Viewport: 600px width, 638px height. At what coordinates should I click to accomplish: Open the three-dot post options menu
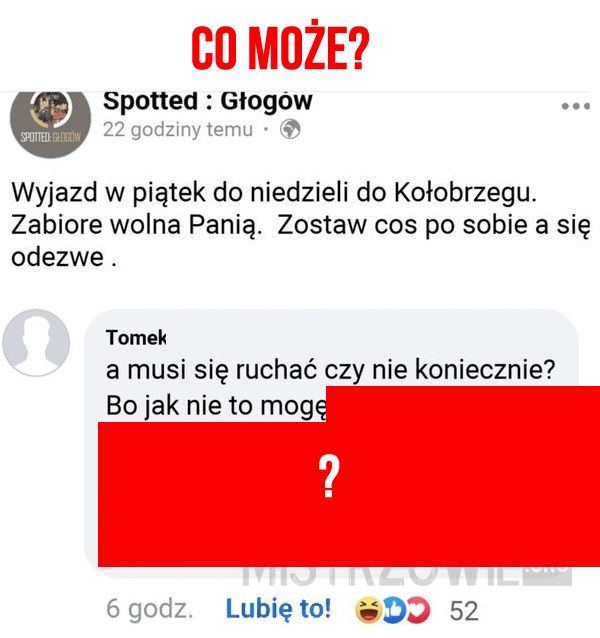[575, 106]
